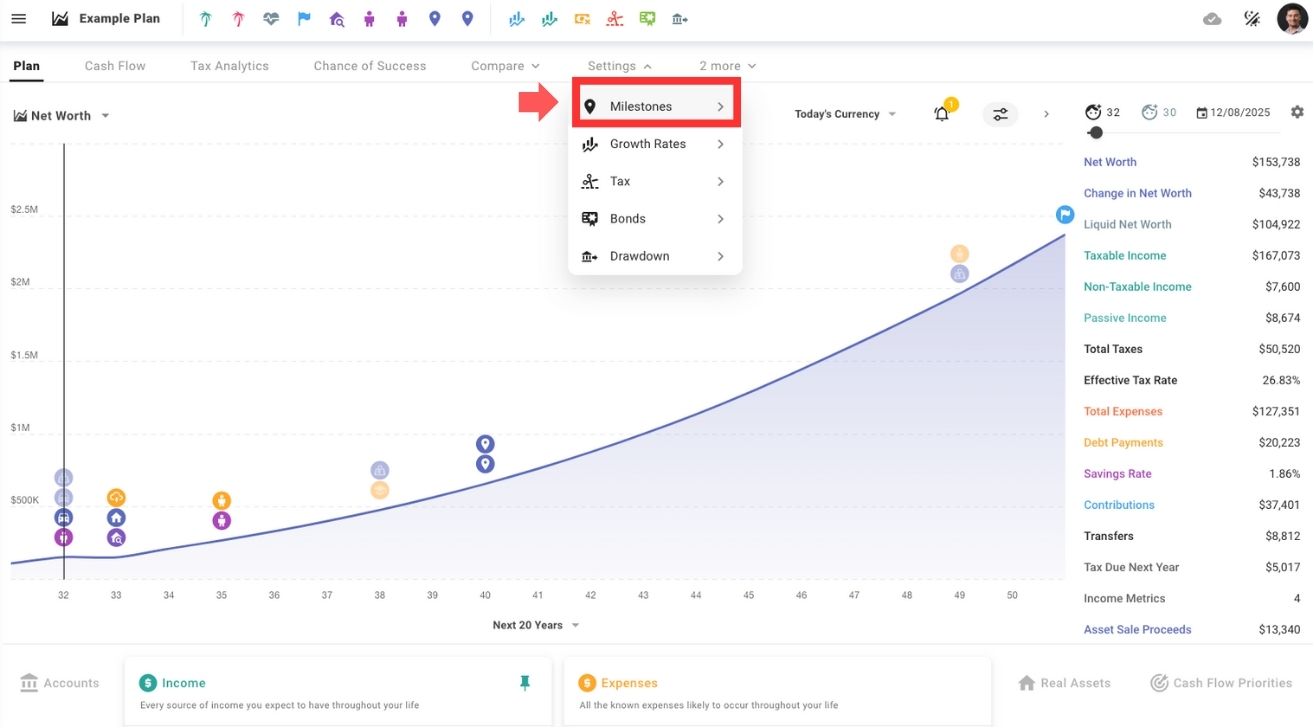Click the age timeline slider handle
Viewport: 1314px width, 728px height.
pyautogui.click(x=1096, y=133)
